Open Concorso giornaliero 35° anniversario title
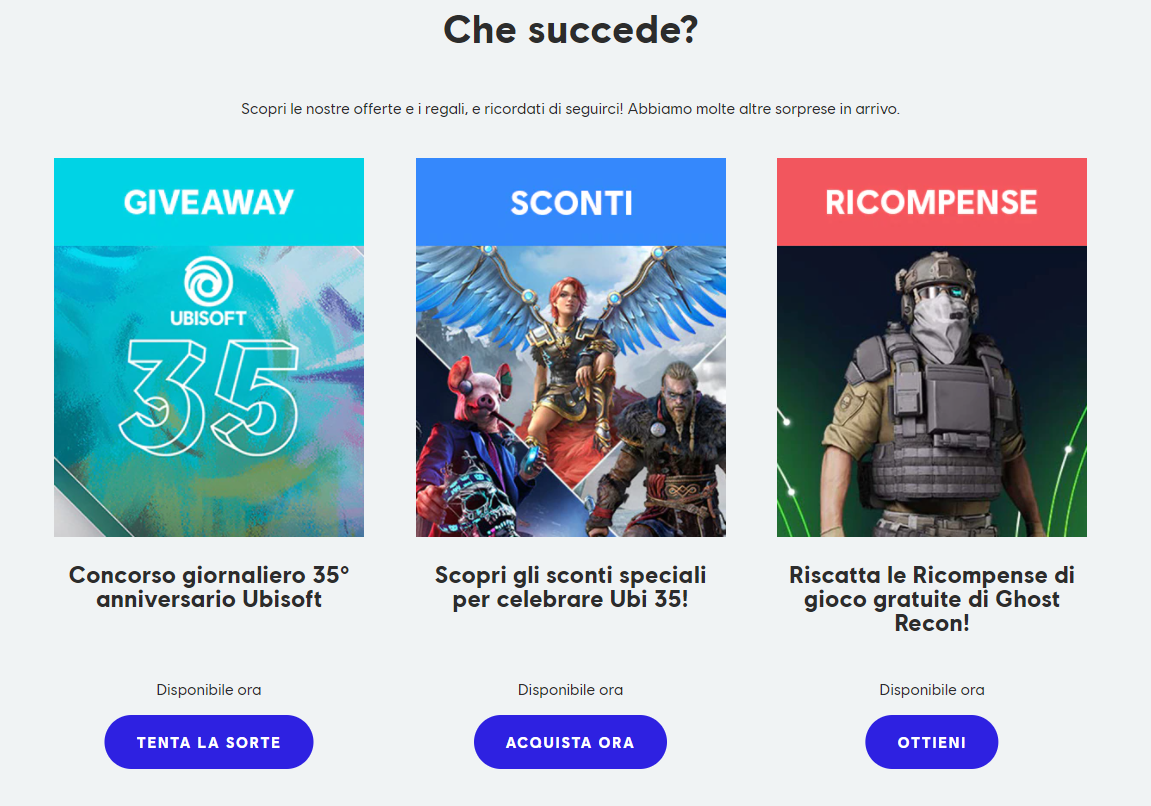Viewport: 1151px width, 806px height. point(209,587)
